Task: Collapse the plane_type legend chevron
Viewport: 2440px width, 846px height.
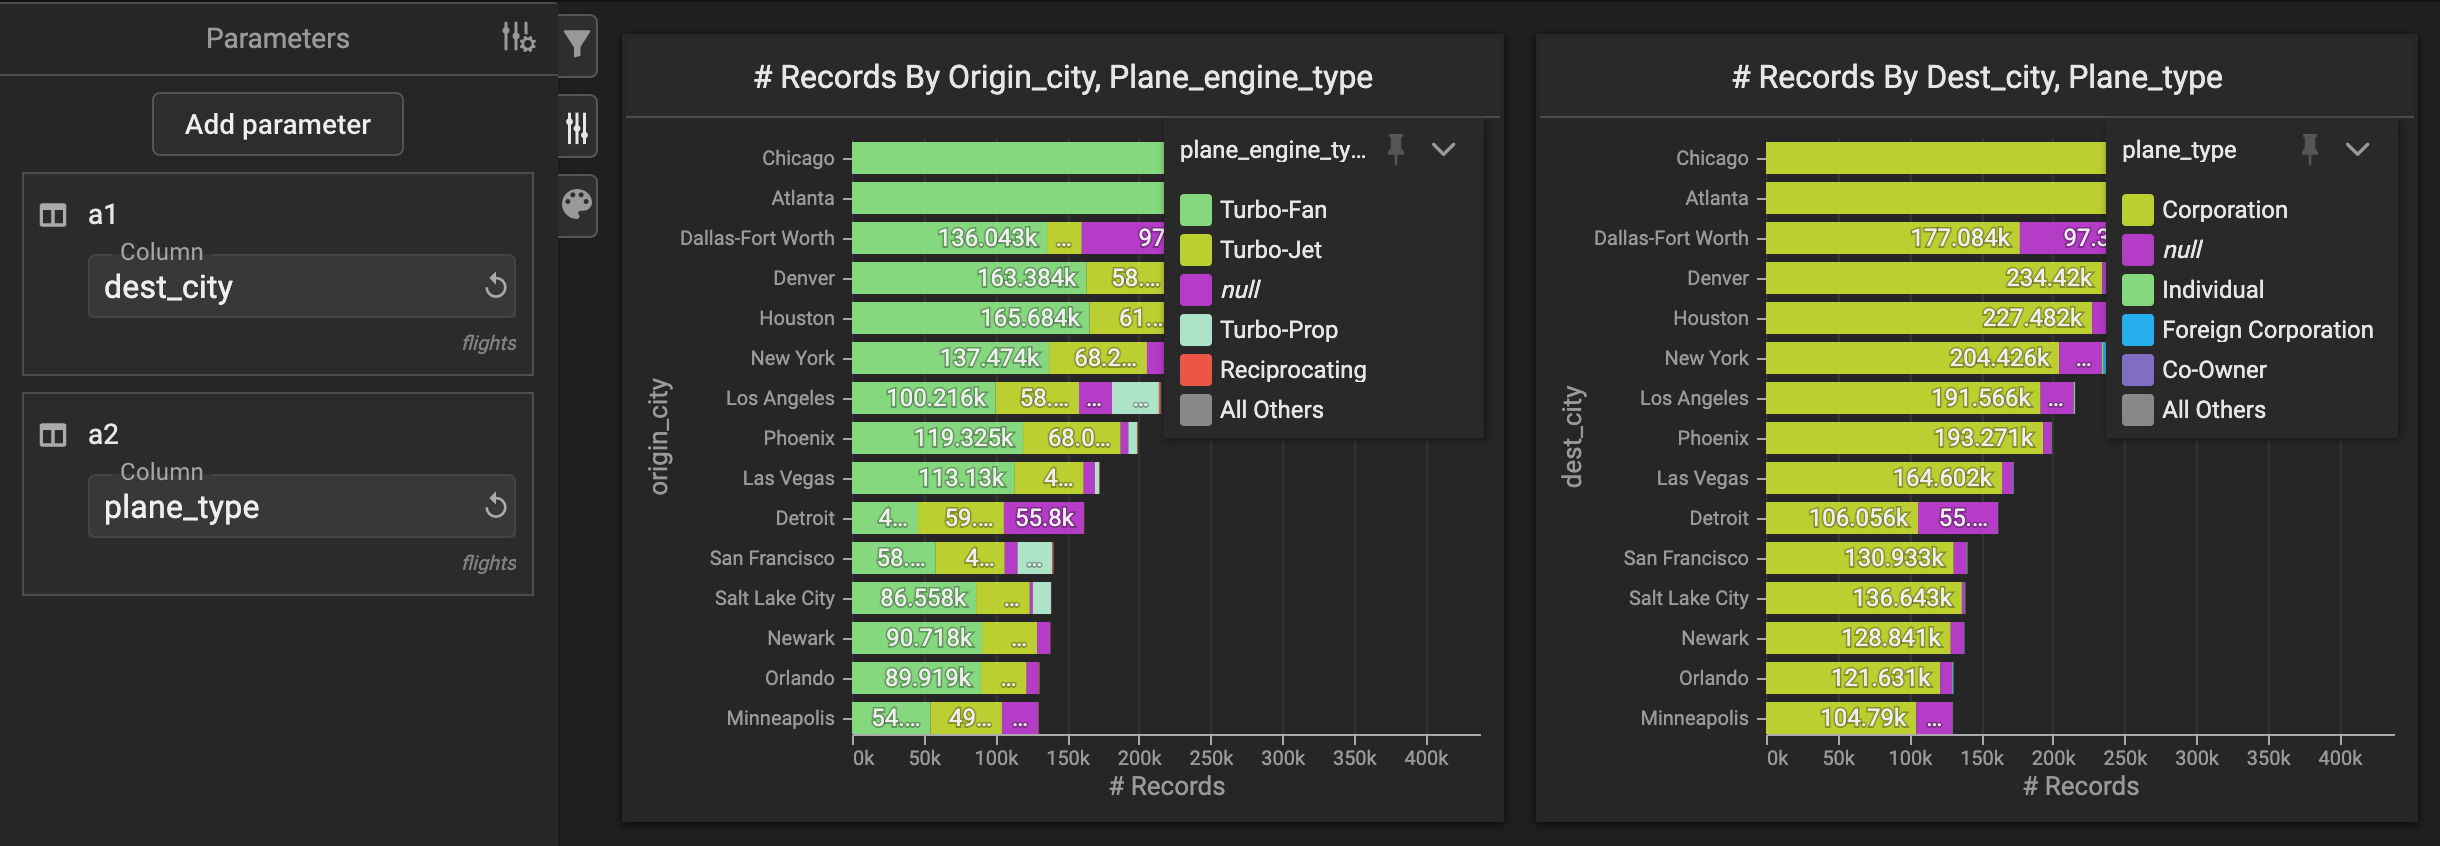Action: point(2357,150)
